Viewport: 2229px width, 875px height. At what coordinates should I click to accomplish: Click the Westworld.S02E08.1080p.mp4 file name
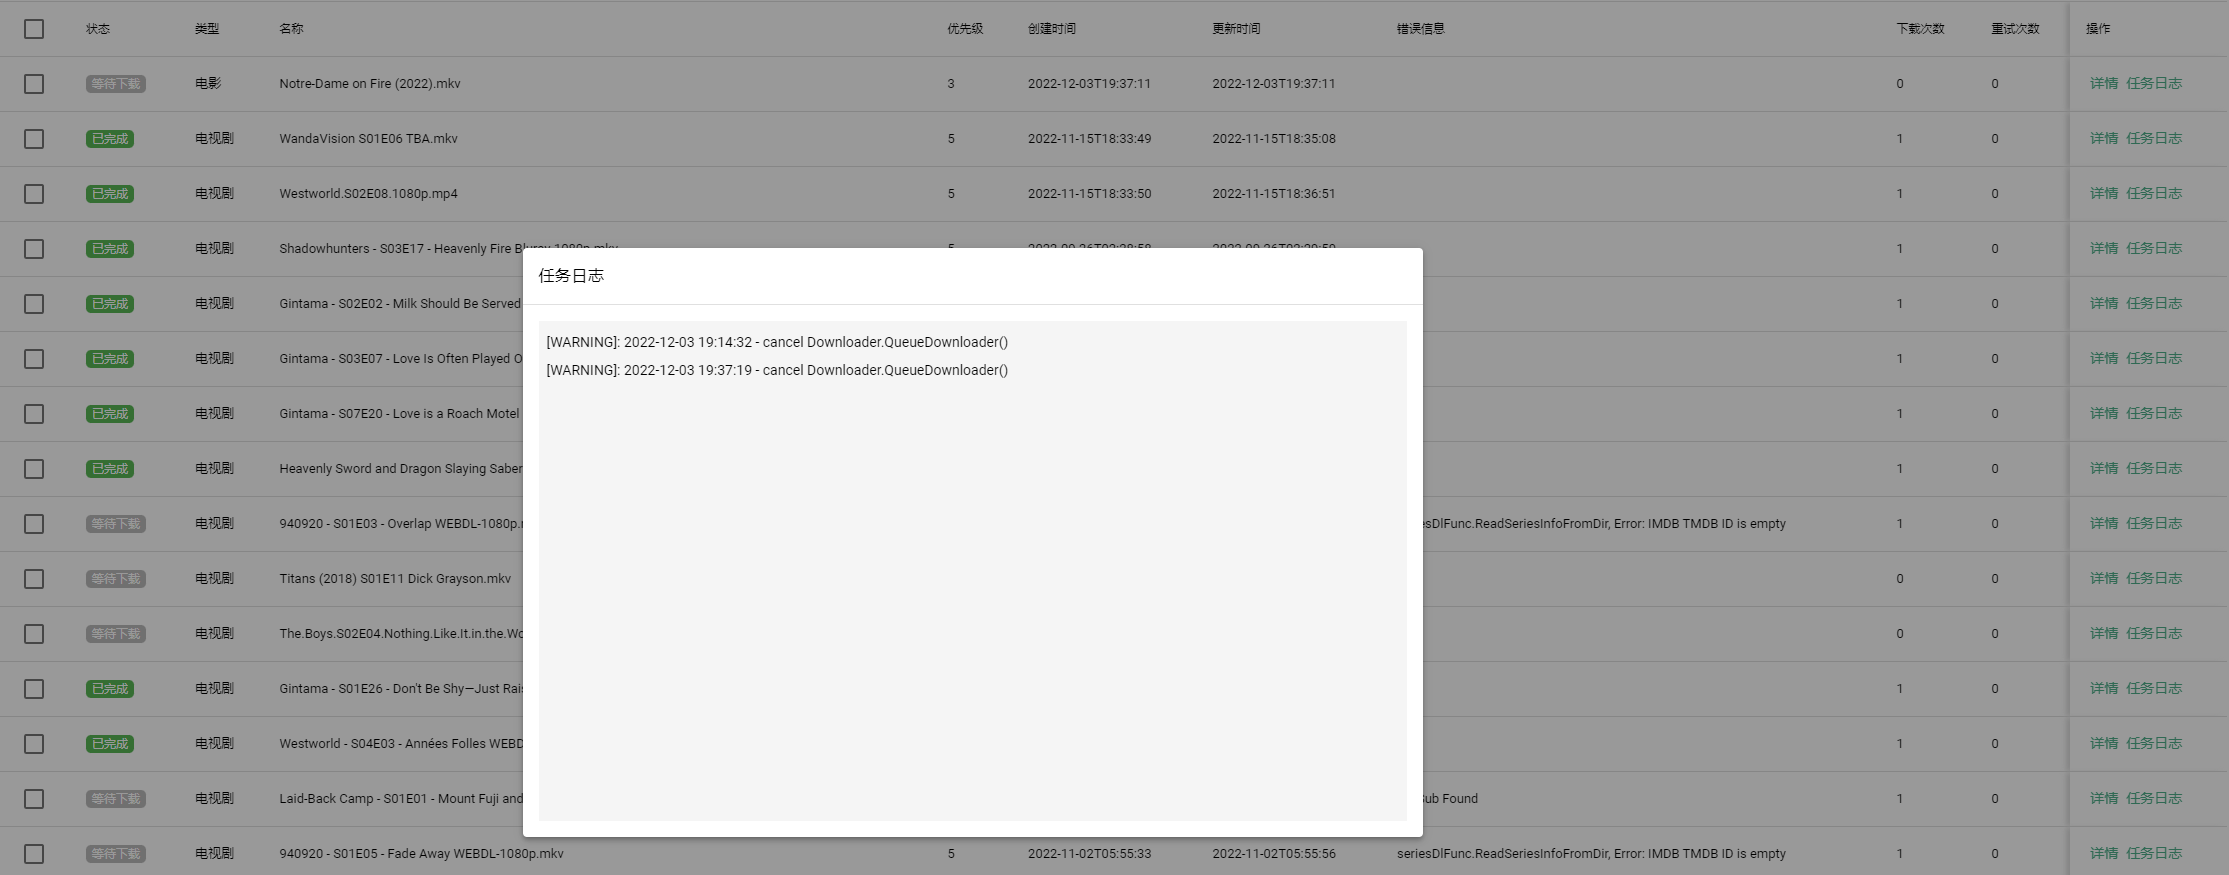click(x=368, y=194)
